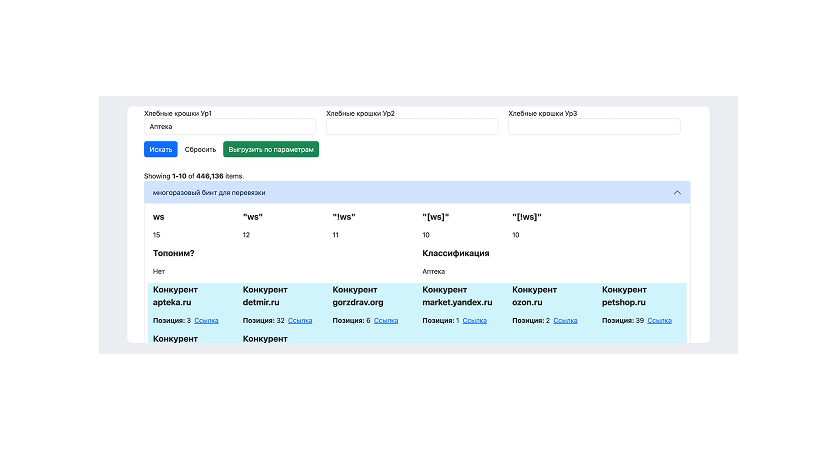Open the Ссылка link for detmir.ru
The width and height of the screenshot is (840, 450).
[300, 321]
